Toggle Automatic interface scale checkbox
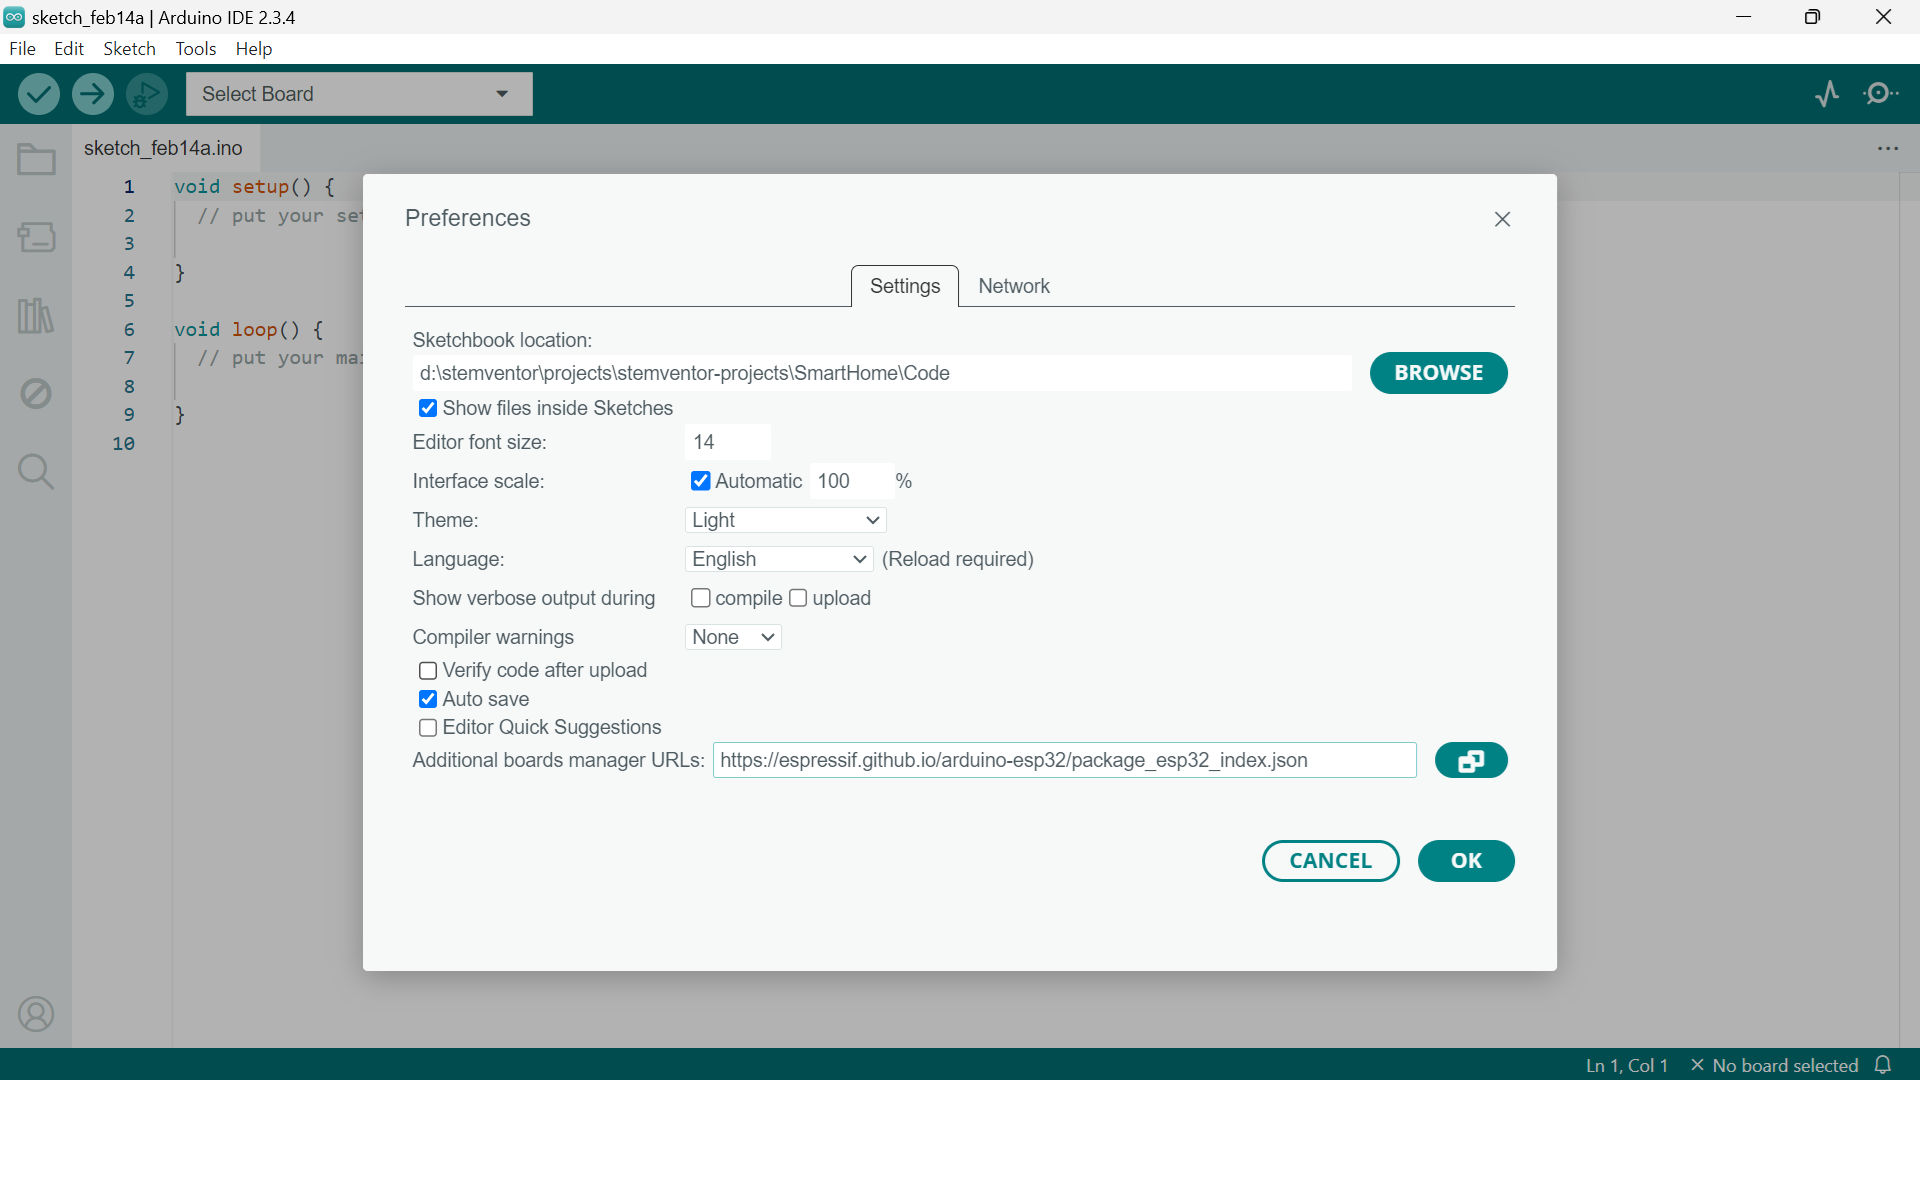The height and width of the screenshot is (1200, 1920). 701,481
